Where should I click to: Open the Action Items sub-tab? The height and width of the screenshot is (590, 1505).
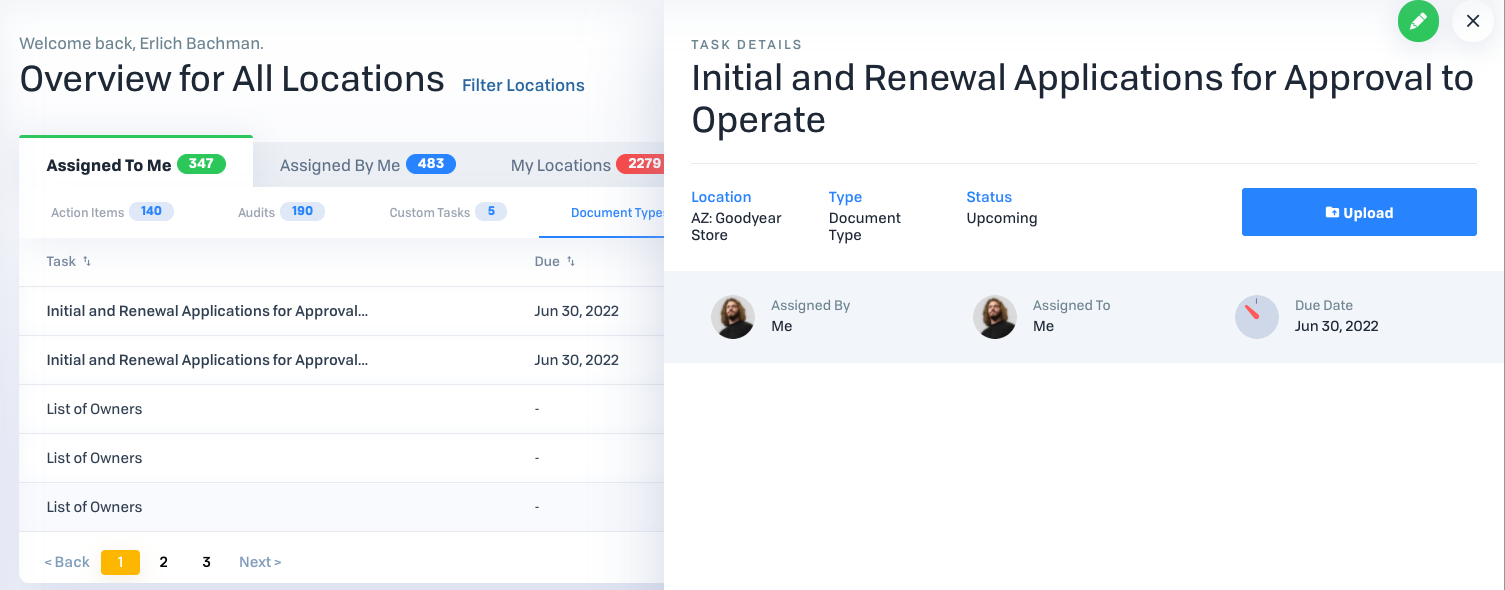111,212
